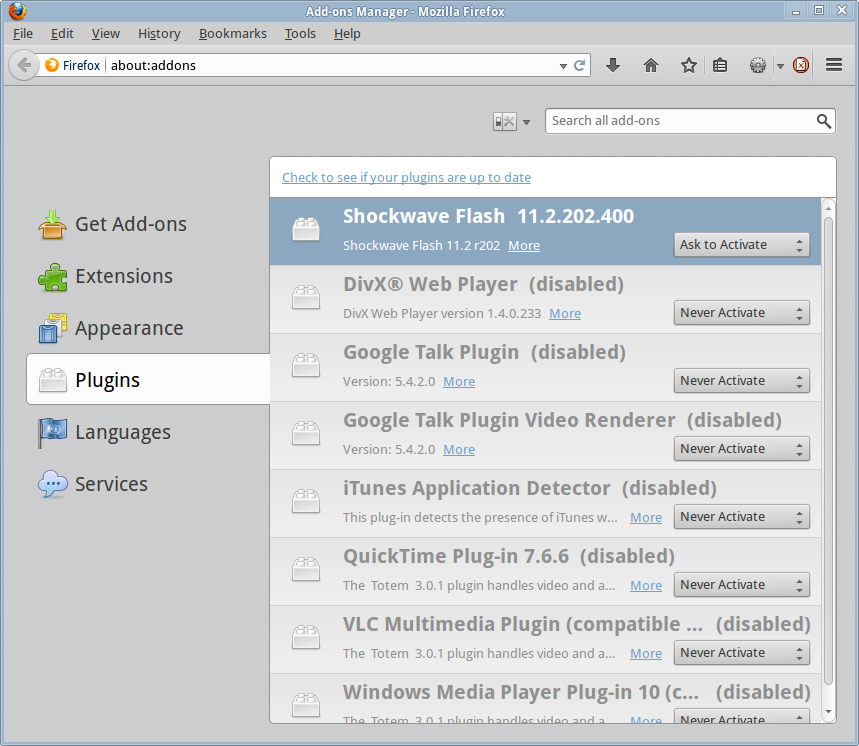
Task: Click the plugin list scroll up arrow
Action: click(828, 209)
